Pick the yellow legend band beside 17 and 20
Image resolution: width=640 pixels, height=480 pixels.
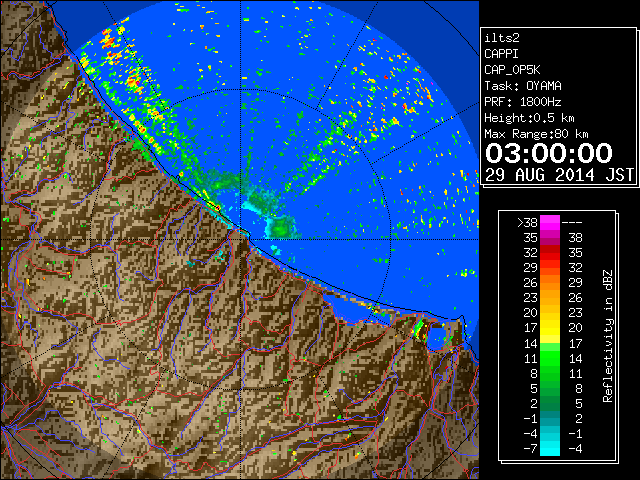(x=550, y=328)
